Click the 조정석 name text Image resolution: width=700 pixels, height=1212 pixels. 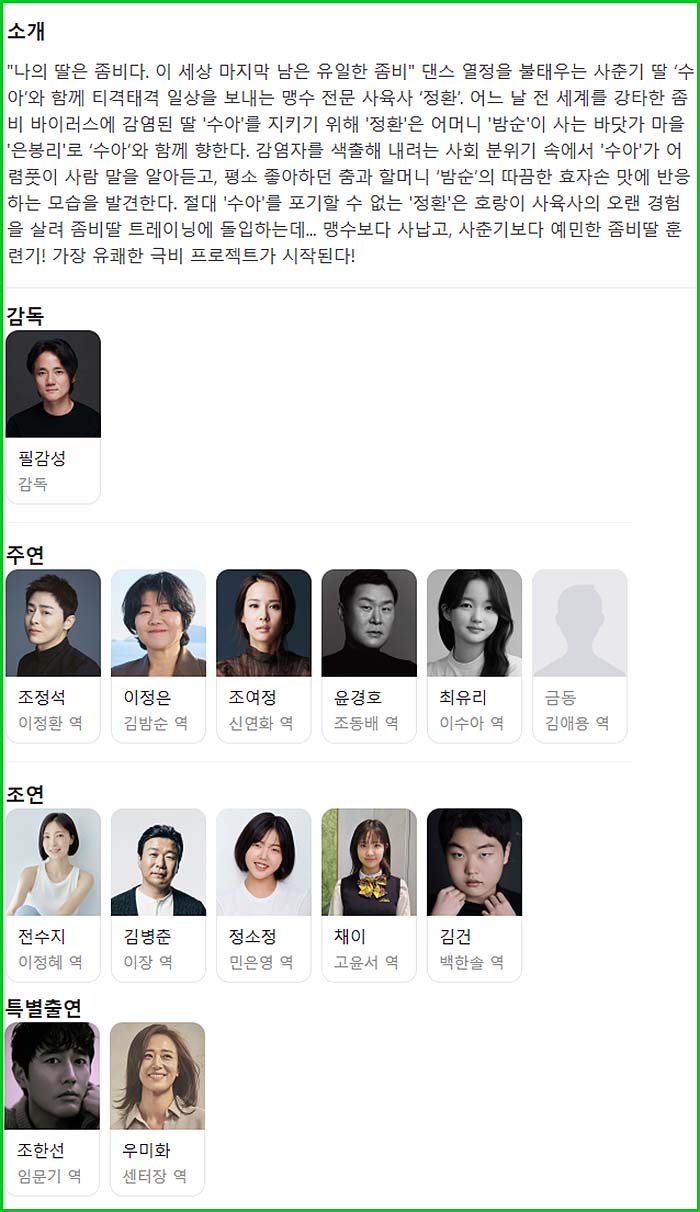(x=43, y=698)
